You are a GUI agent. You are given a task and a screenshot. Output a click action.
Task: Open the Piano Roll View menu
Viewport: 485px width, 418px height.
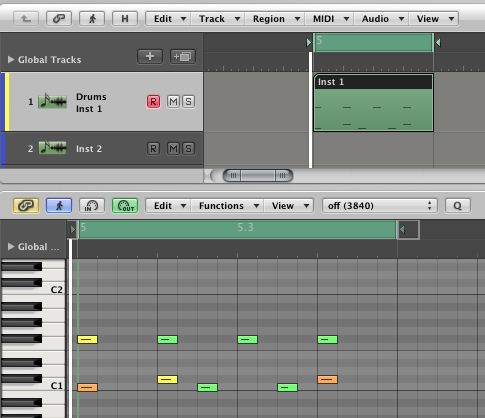pyautogui.click(x=289, y=206)
